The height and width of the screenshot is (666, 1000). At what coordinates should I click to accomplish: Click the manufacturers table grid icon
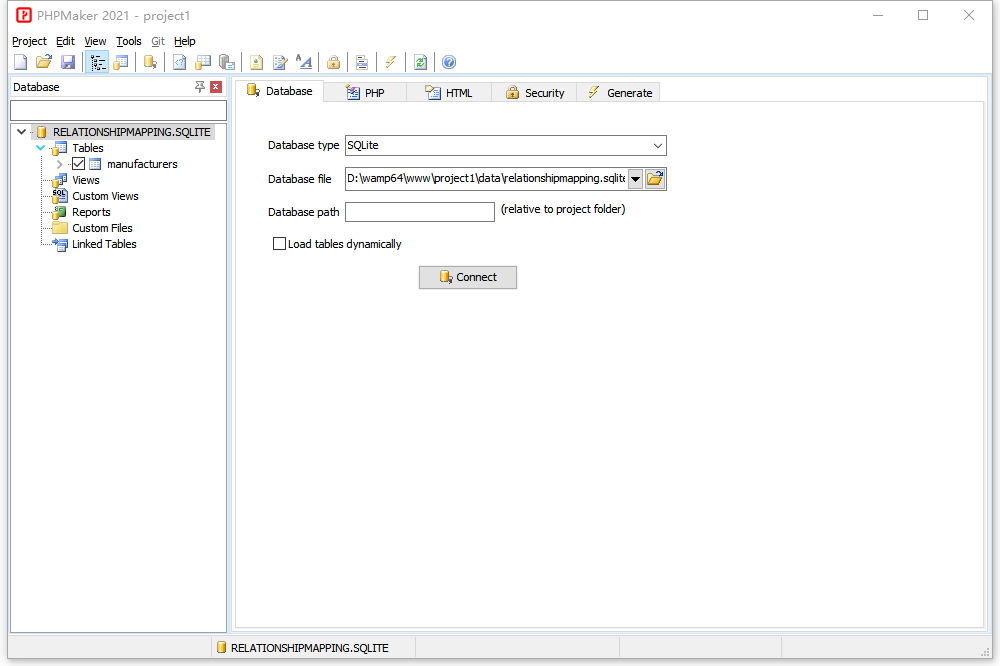click(x=95, y=165)
